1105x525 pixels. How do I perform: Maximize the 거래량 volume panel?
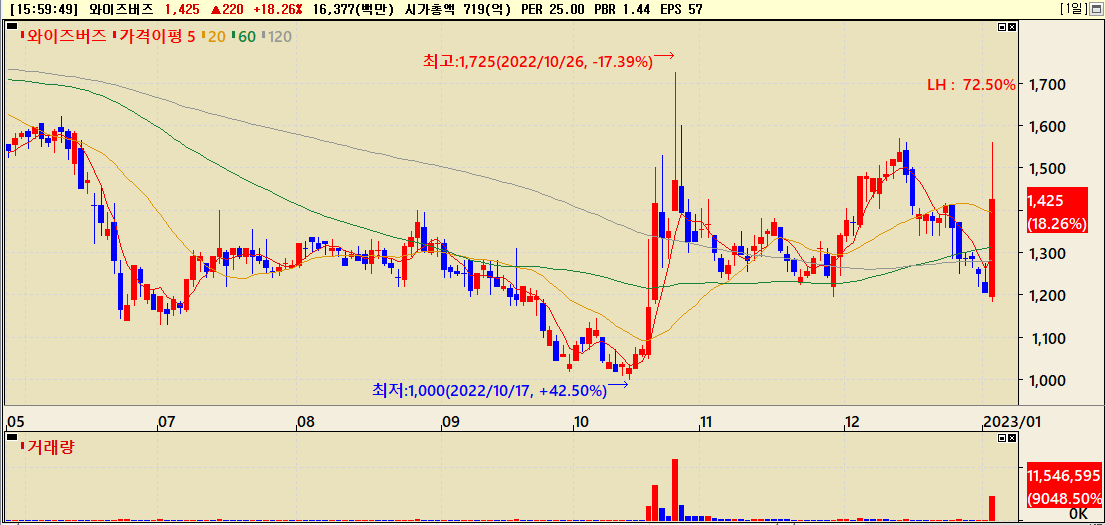(x=1003, y=438)
